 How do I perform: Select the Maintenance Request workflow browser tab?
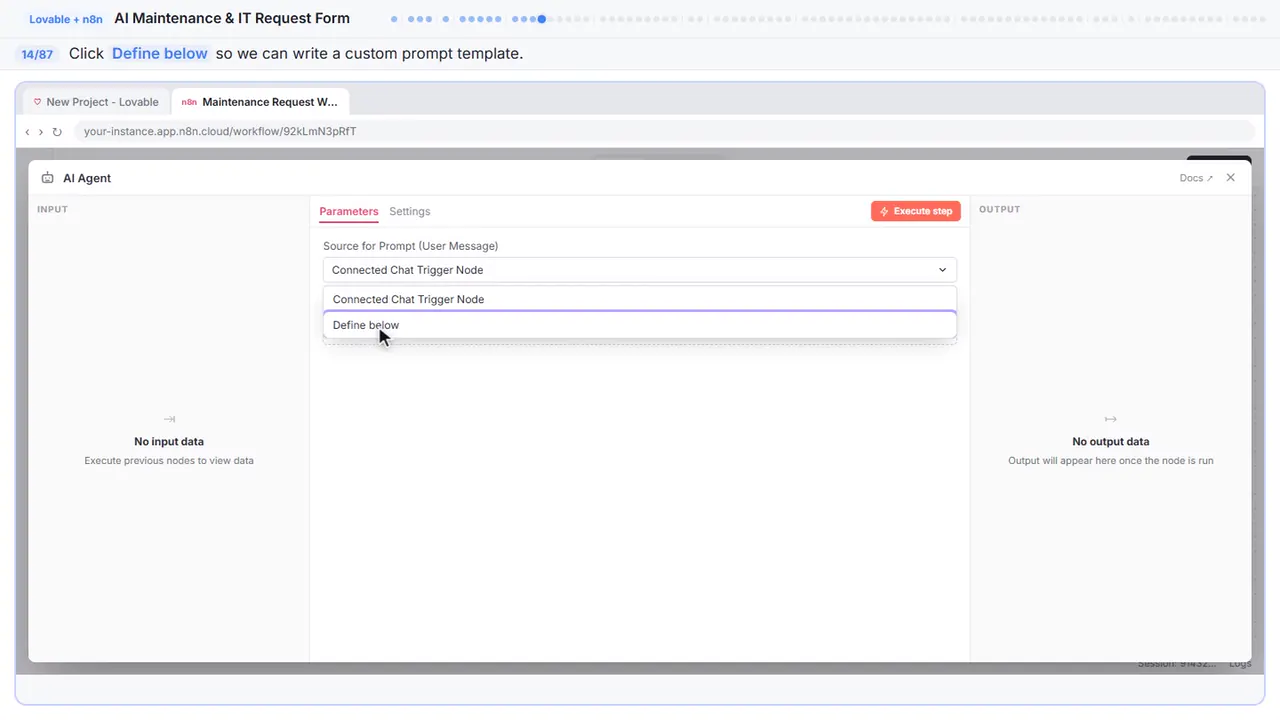pos(260,102)
